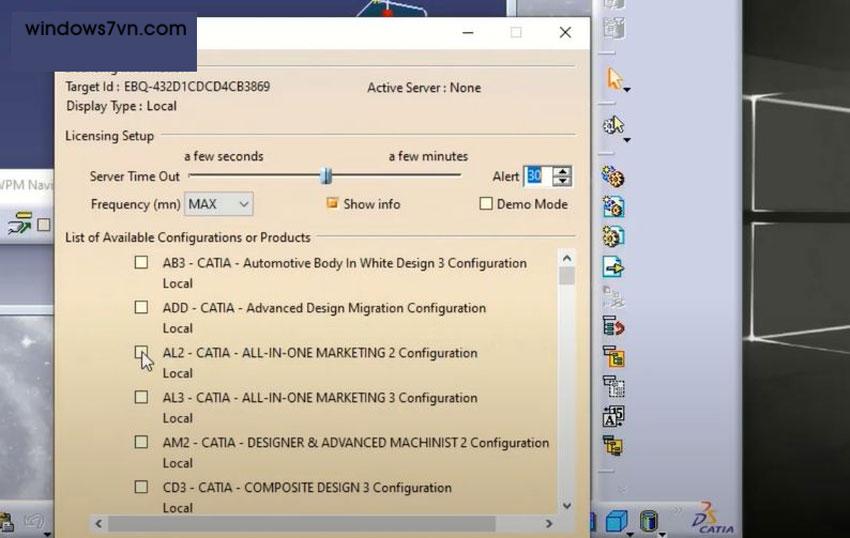Screen dimensions: 850x538
Task: Close the licensing dialog window
Action: coord(565,33)
